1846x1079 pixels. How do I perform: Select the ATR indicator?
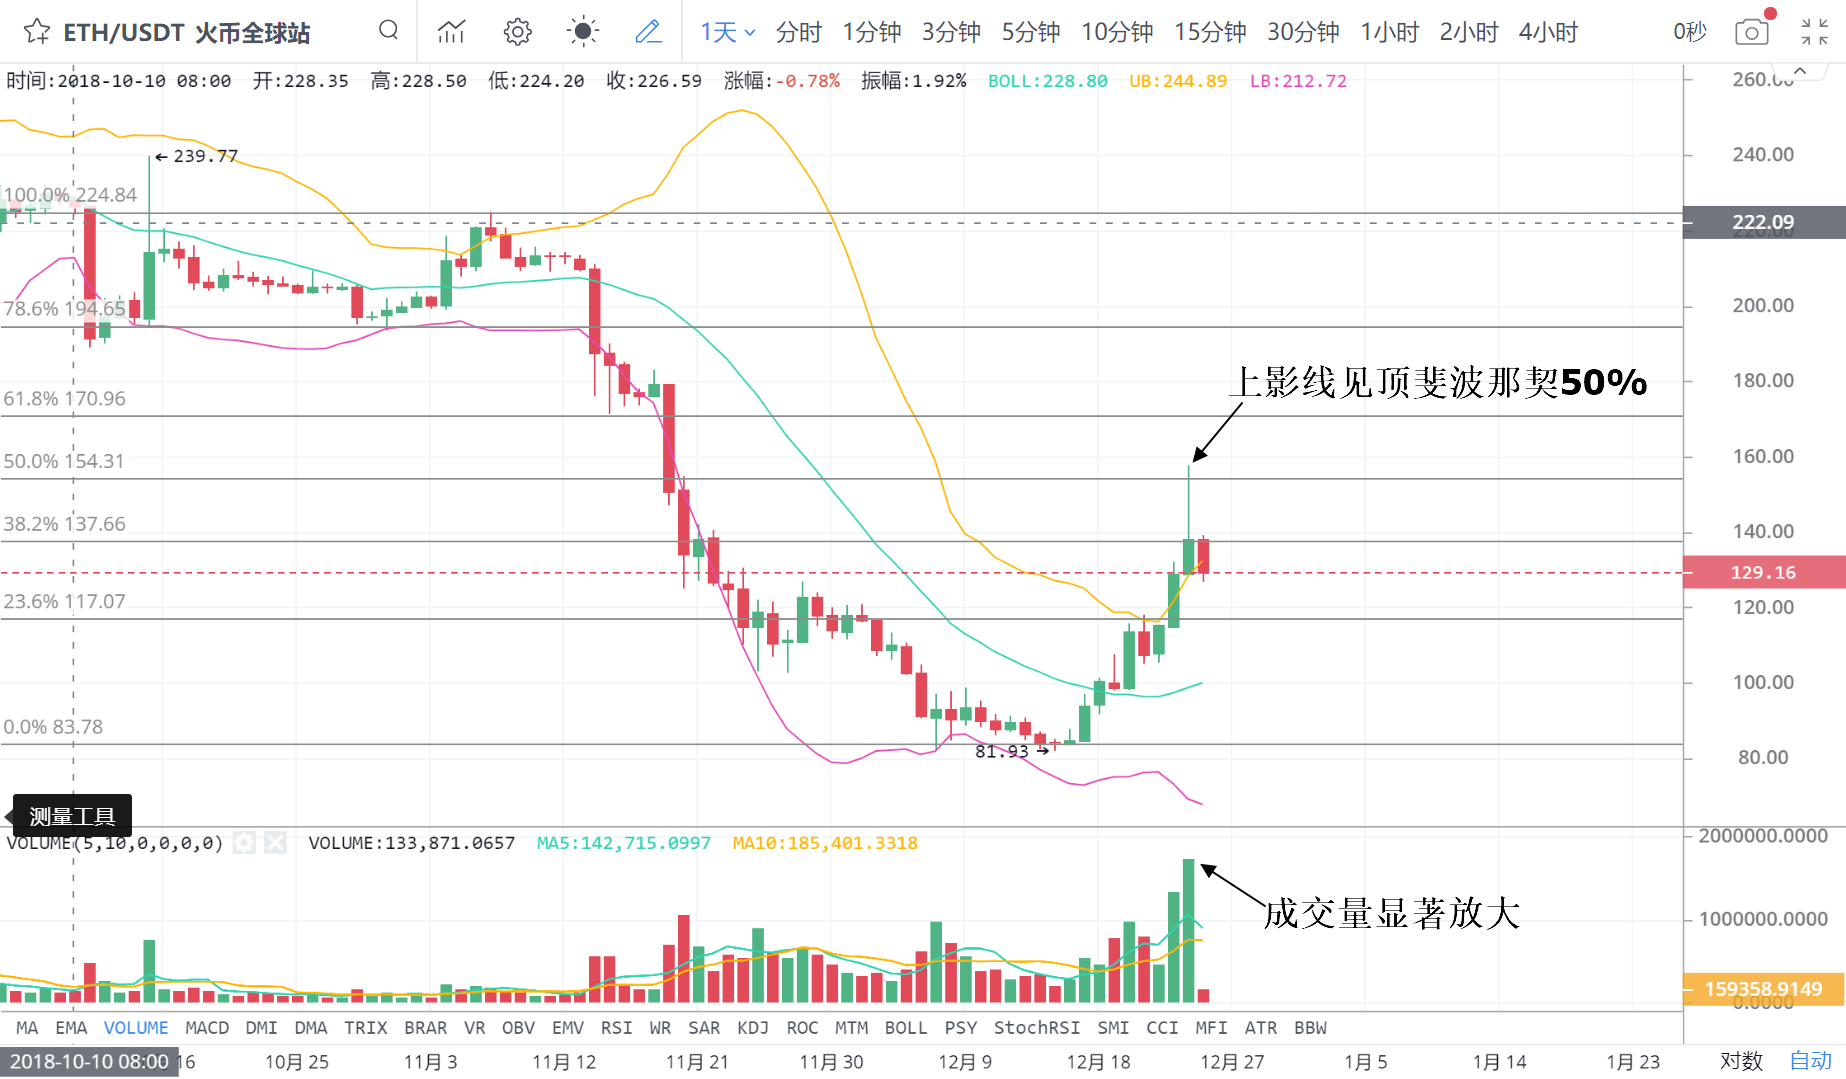click(x=1261, y=1027)
